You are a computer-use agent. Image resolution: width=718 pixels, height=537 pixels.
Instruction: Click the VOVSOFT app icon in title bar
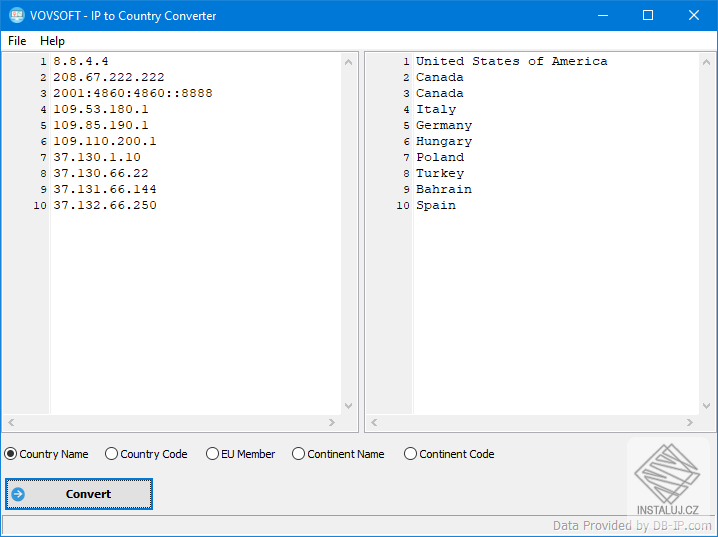click(x=17, y=16)
